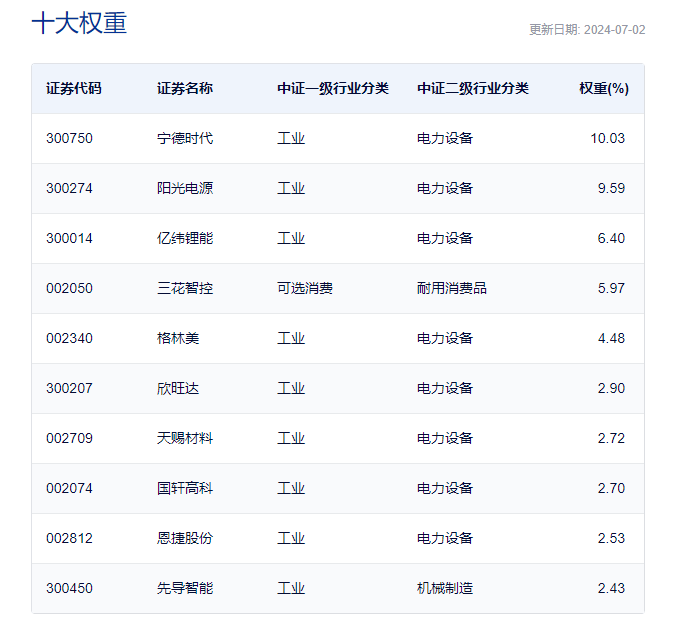Select security code 300207

click(x=70, y=388)
